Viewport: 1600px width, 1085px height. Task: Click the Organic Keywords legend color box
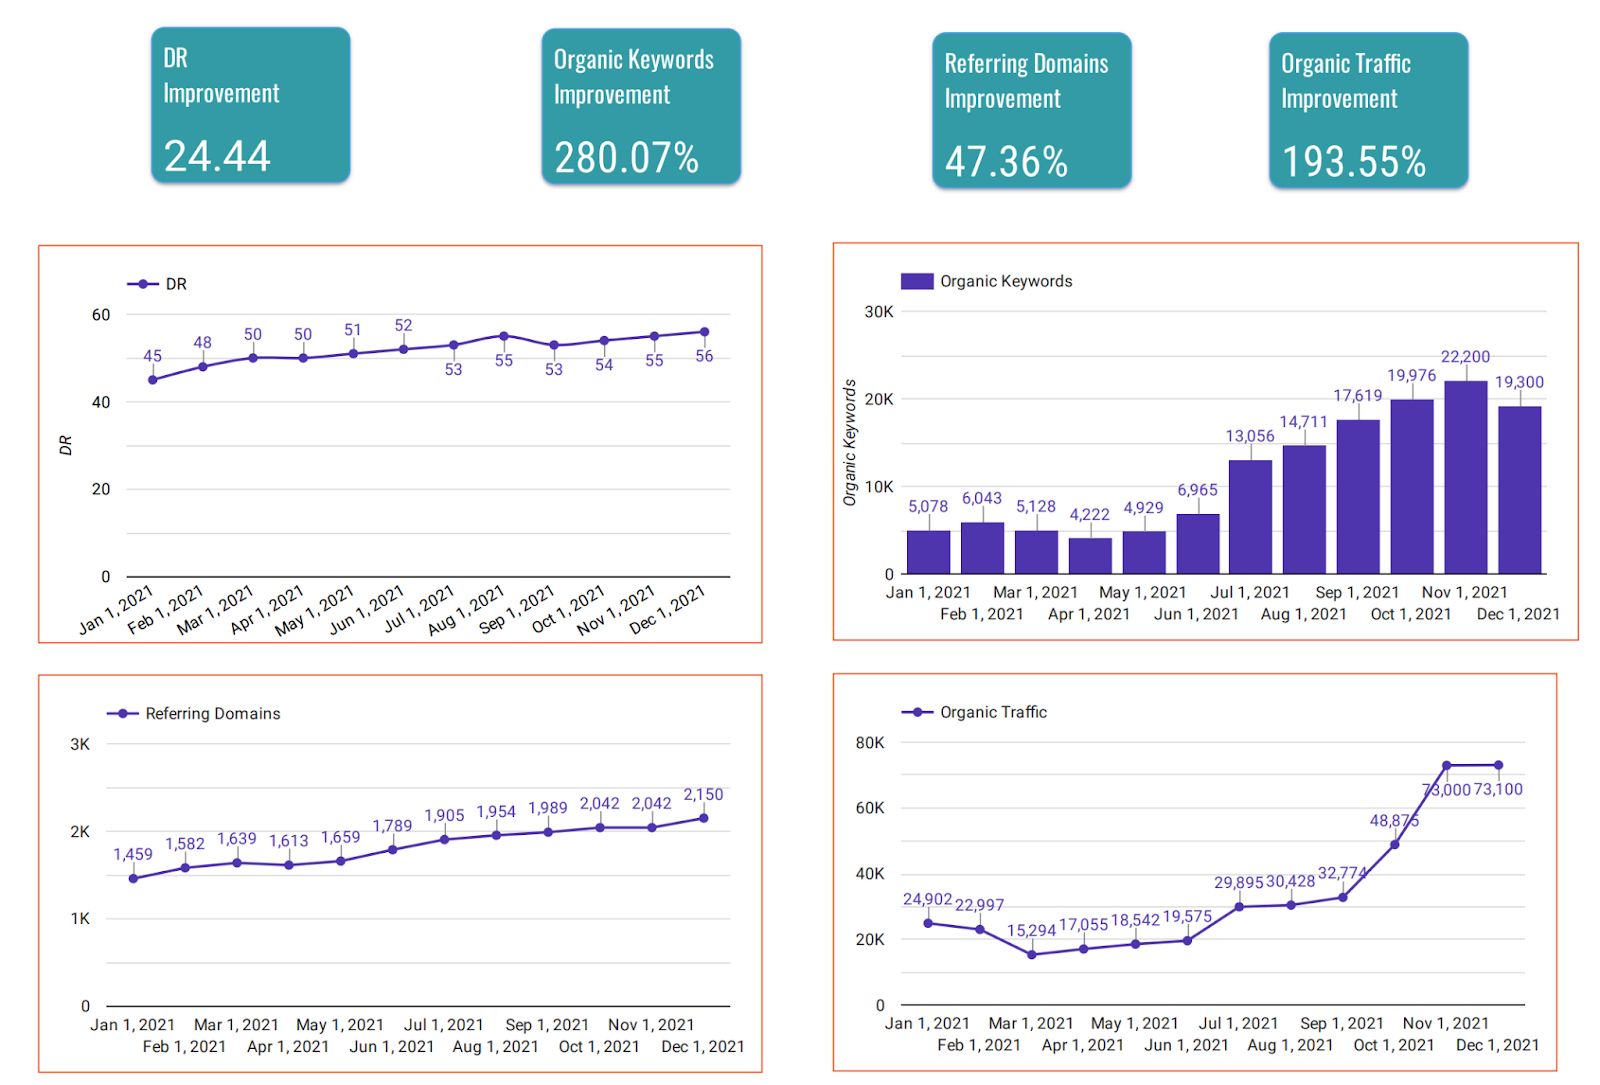click(917, 281)
